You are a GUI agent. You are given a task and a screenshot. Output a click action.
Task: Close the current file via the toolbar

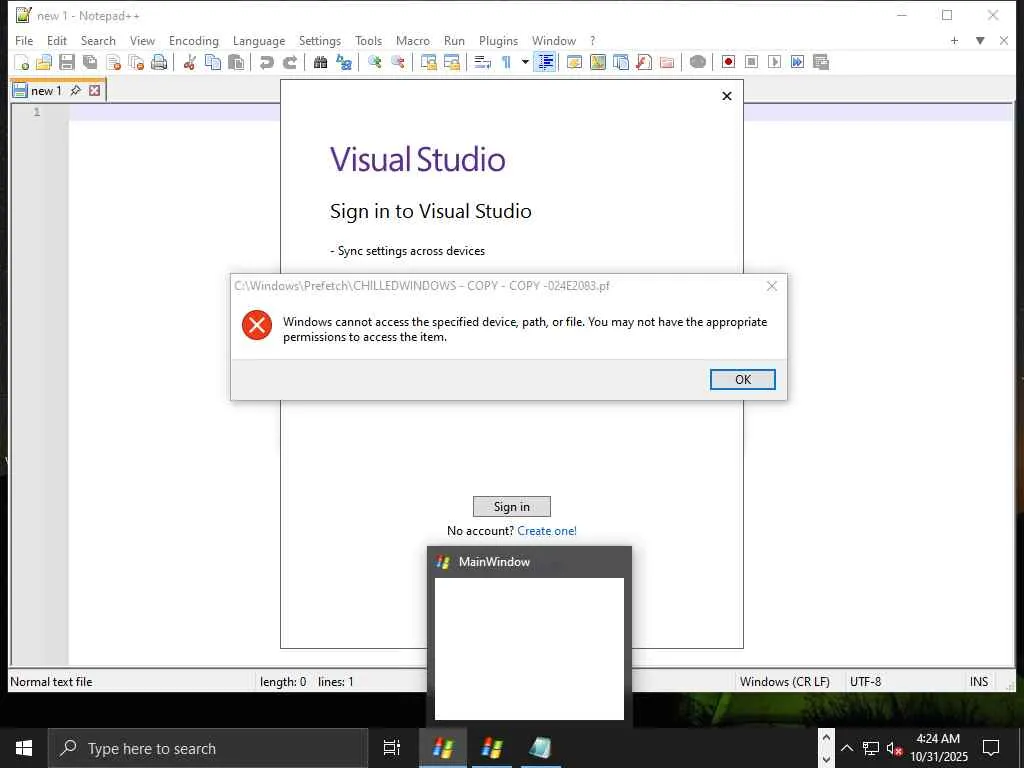pyautogui.click(x=114, y=63)
